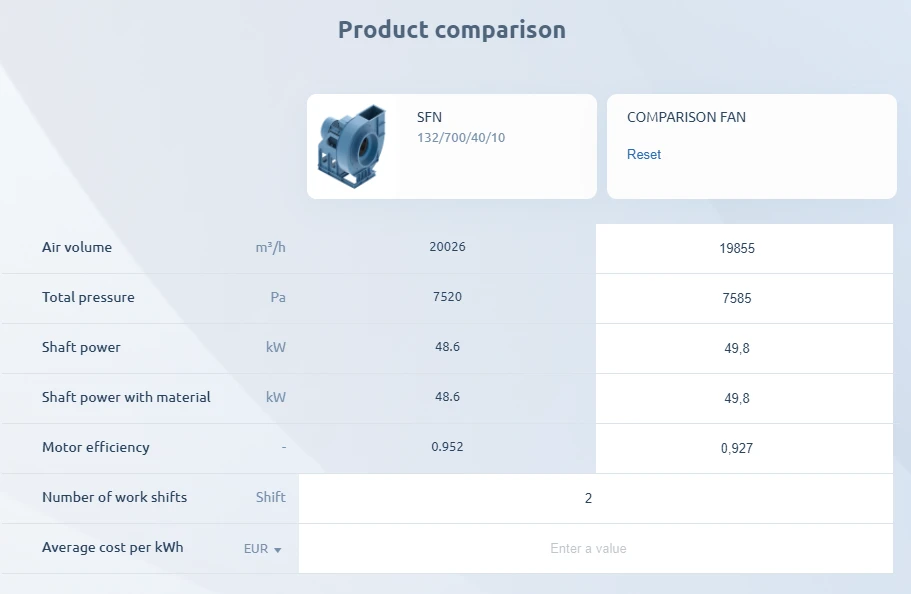Click the Reset link under Comparison Fan
This screenshot has width=911, height=594.
click(644, 155)
